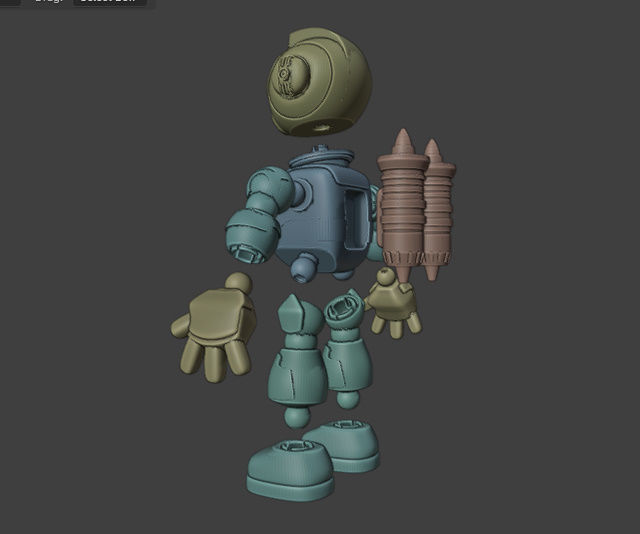
Task: Select the small glove hand below the jetpack
Action: [393, 304]
